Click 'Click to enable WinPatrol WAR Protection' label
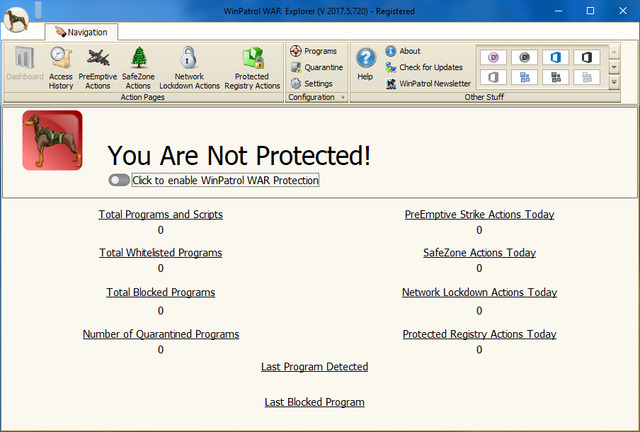 point(225,180)
